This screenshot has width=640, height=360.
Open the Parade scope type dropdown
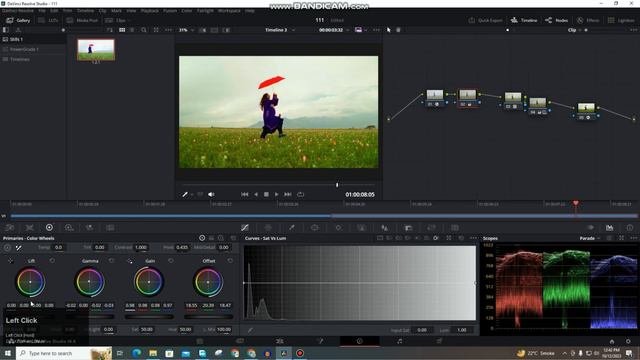point(590,238)
